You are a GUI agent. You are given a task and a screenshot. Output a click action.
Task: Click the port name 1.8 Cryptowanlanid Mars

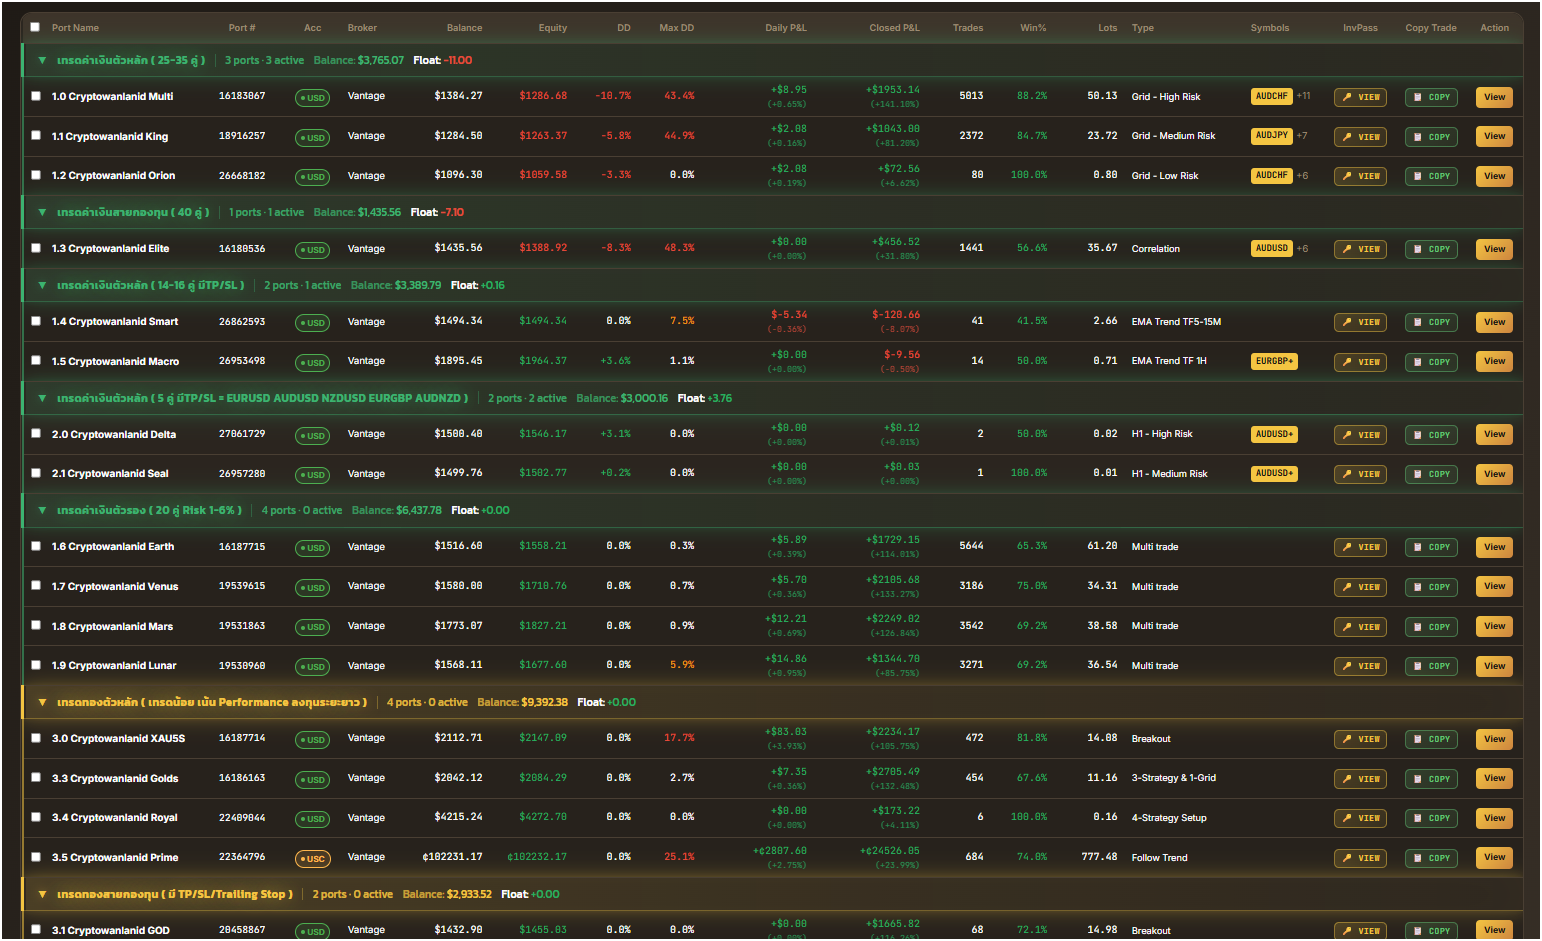click(112, 627)
